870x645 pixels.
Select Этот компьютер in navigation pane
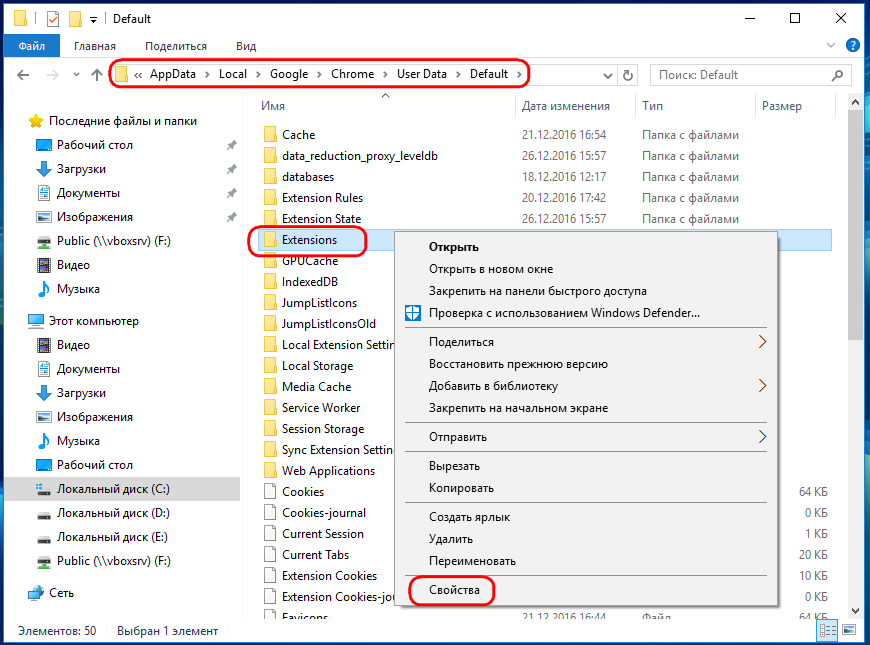coord(93,321)
